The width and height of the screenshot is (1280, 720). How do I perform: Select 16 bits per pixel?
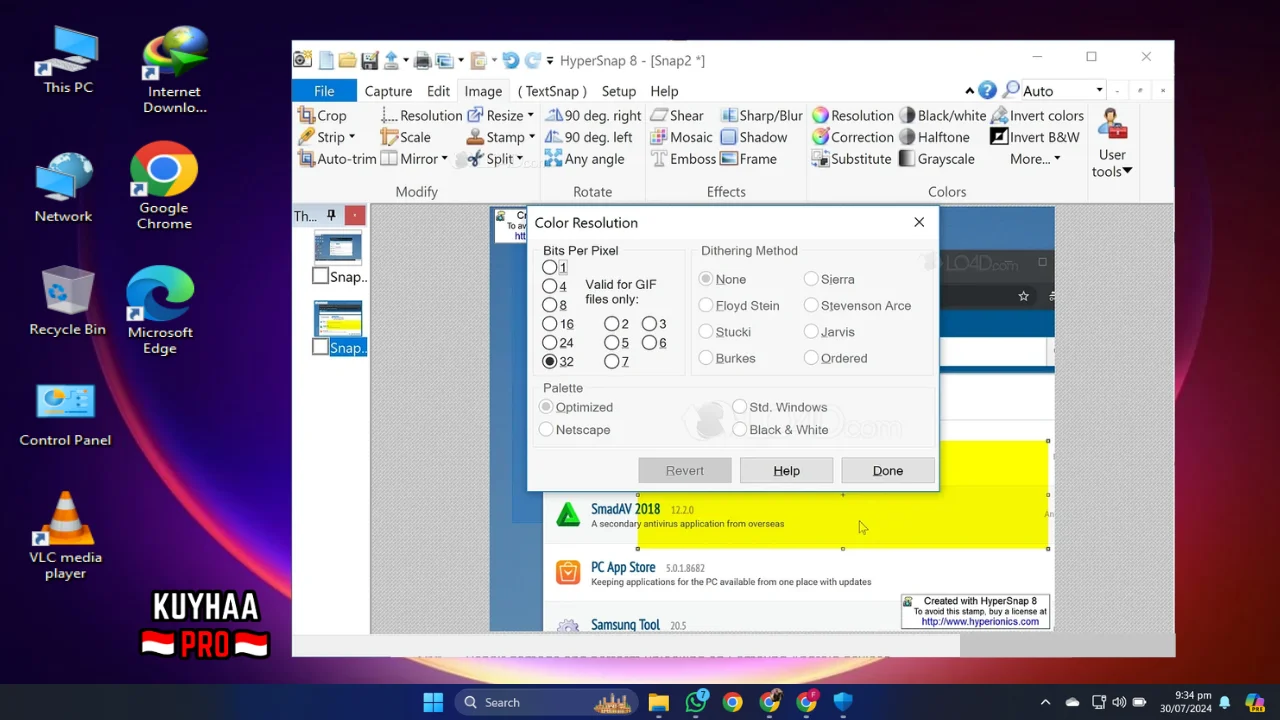(x=549, y=324)
